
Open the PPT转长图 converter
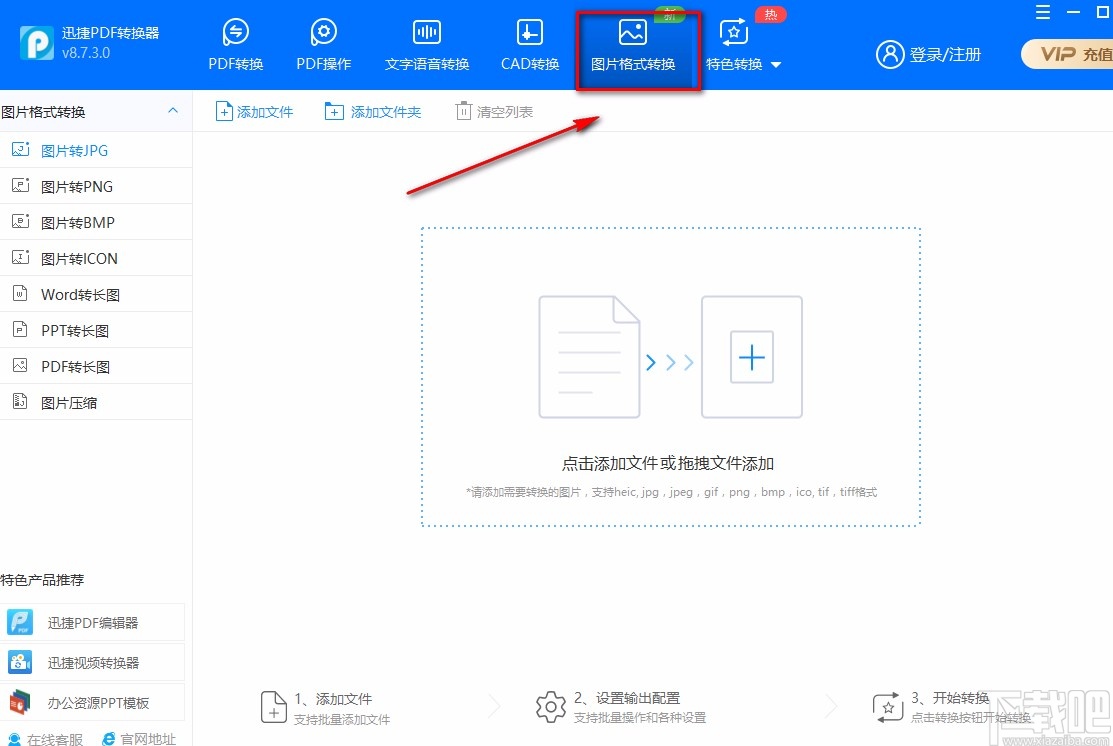point(74,329)
